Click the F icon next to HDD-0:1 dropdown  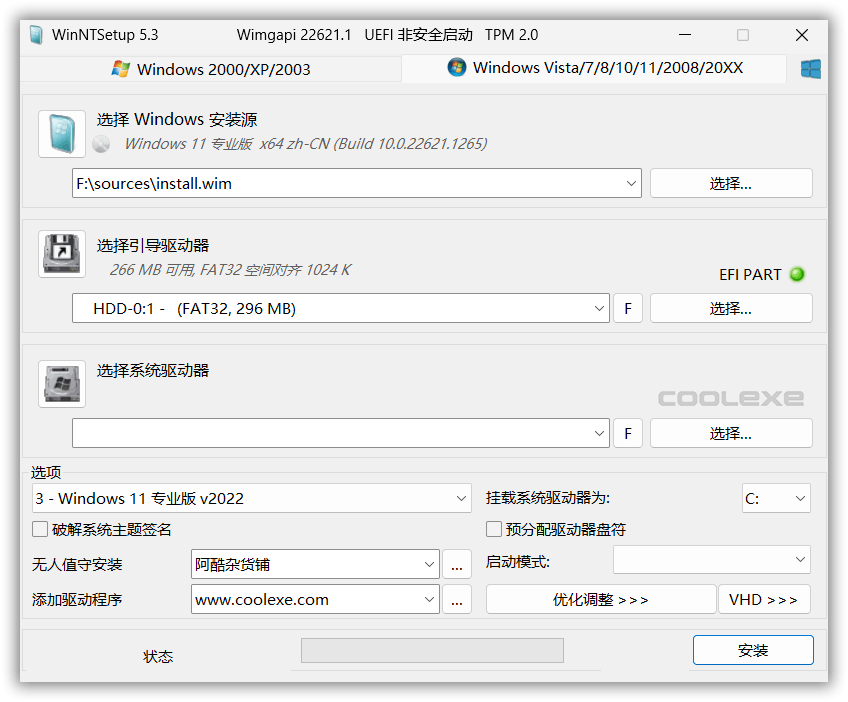click(x=628, y=308)
